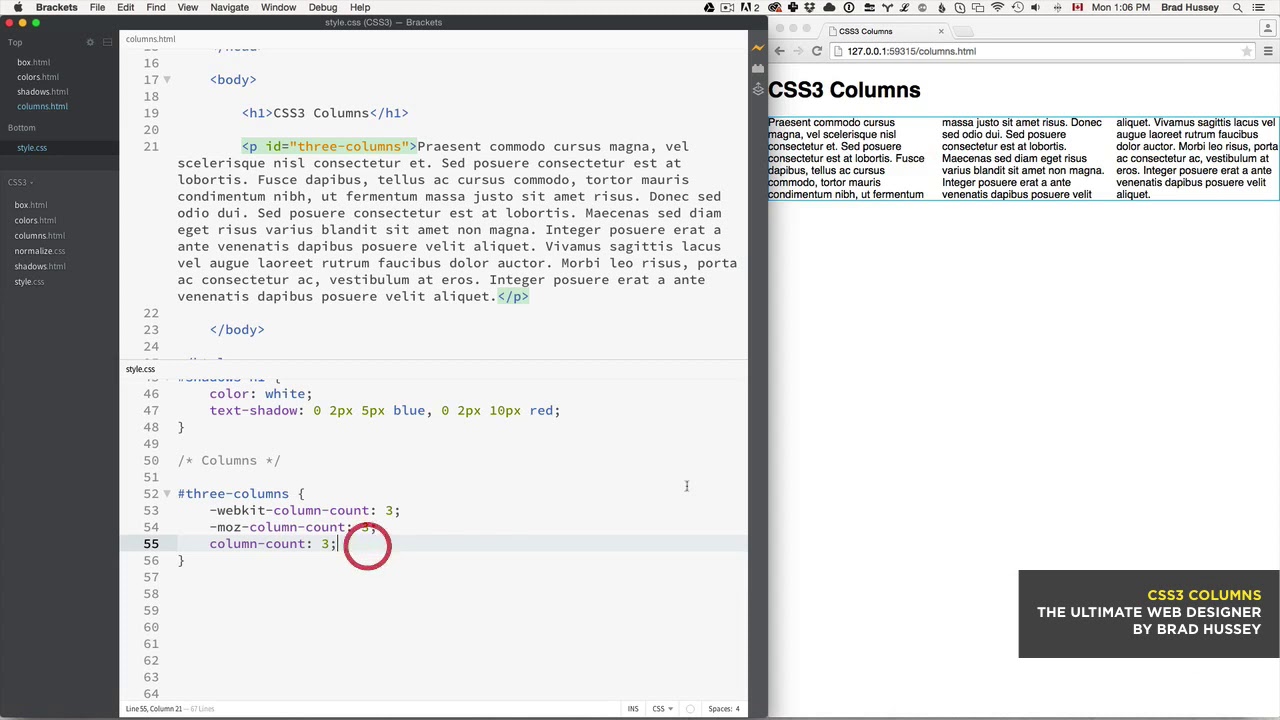The image size is (1280, 720).
Task: Expand the CSS3 project dropdown
Action: tap(21, 182)
